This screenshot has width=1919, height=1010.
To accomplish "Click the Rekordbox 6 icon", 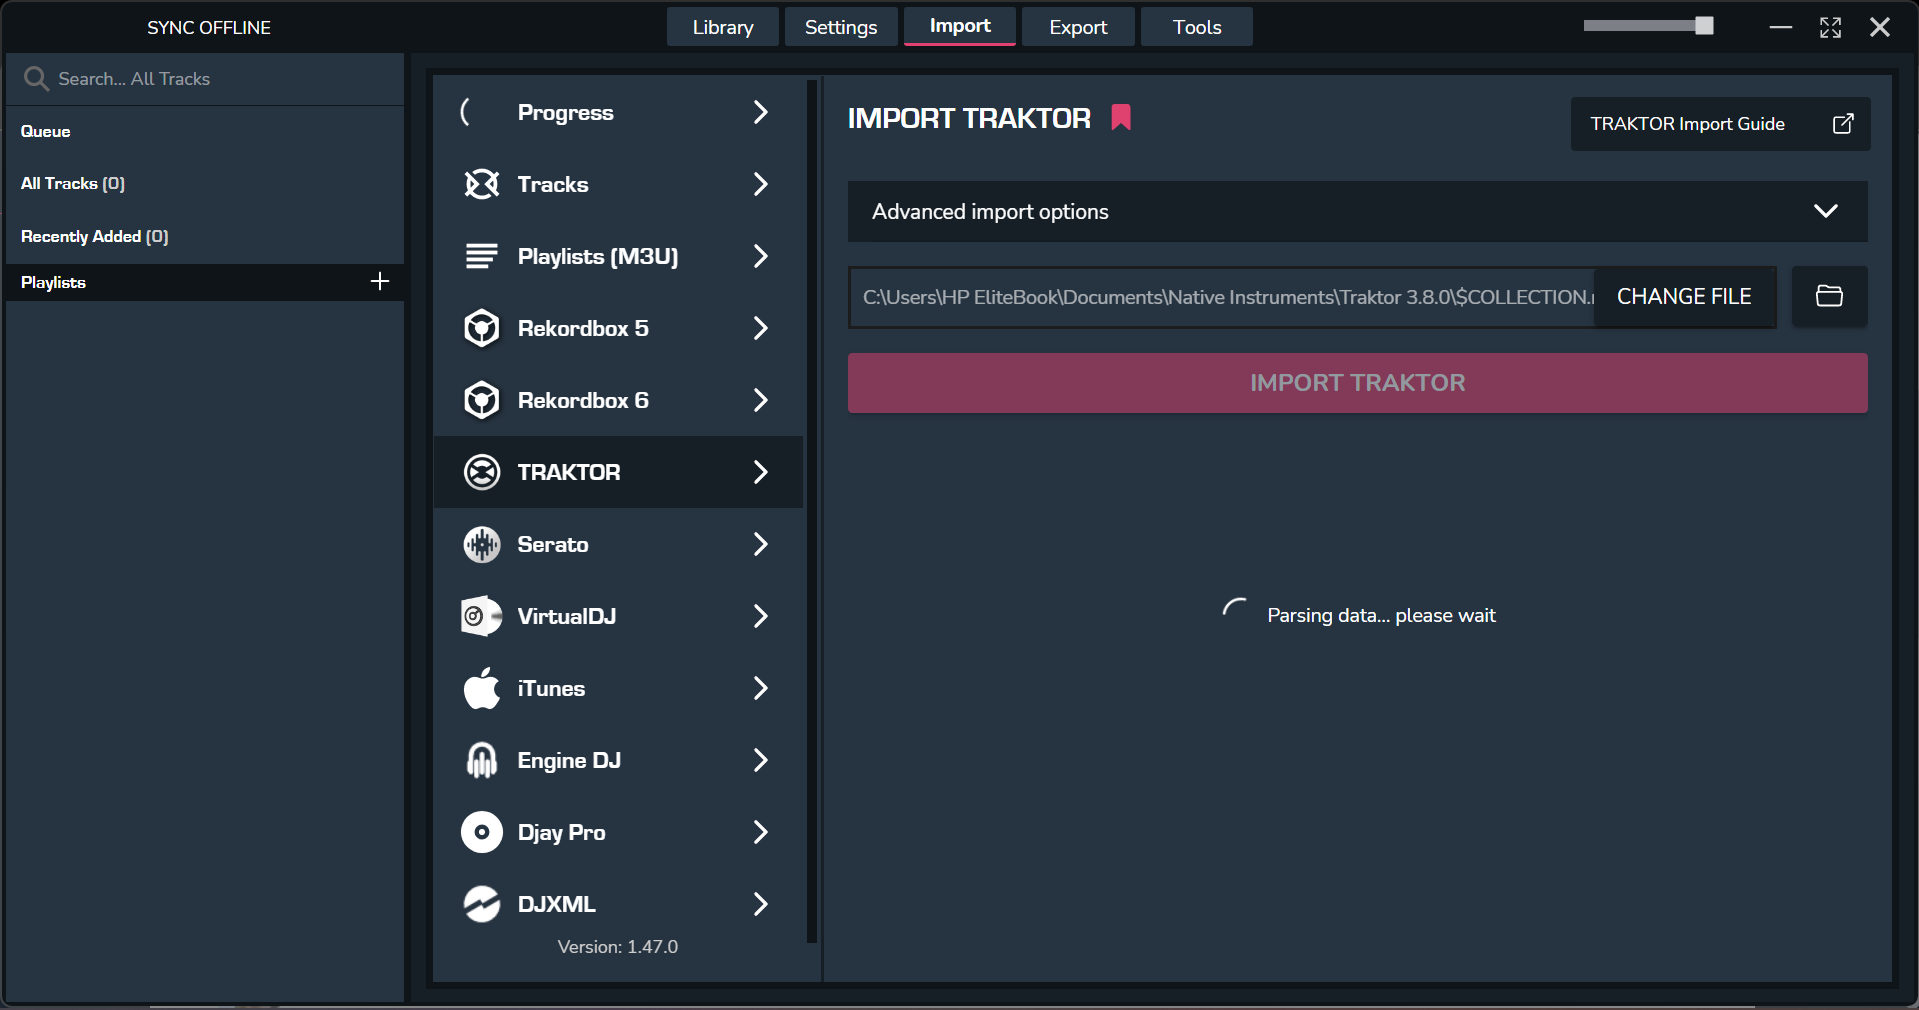I will click(x=482, y=400).
